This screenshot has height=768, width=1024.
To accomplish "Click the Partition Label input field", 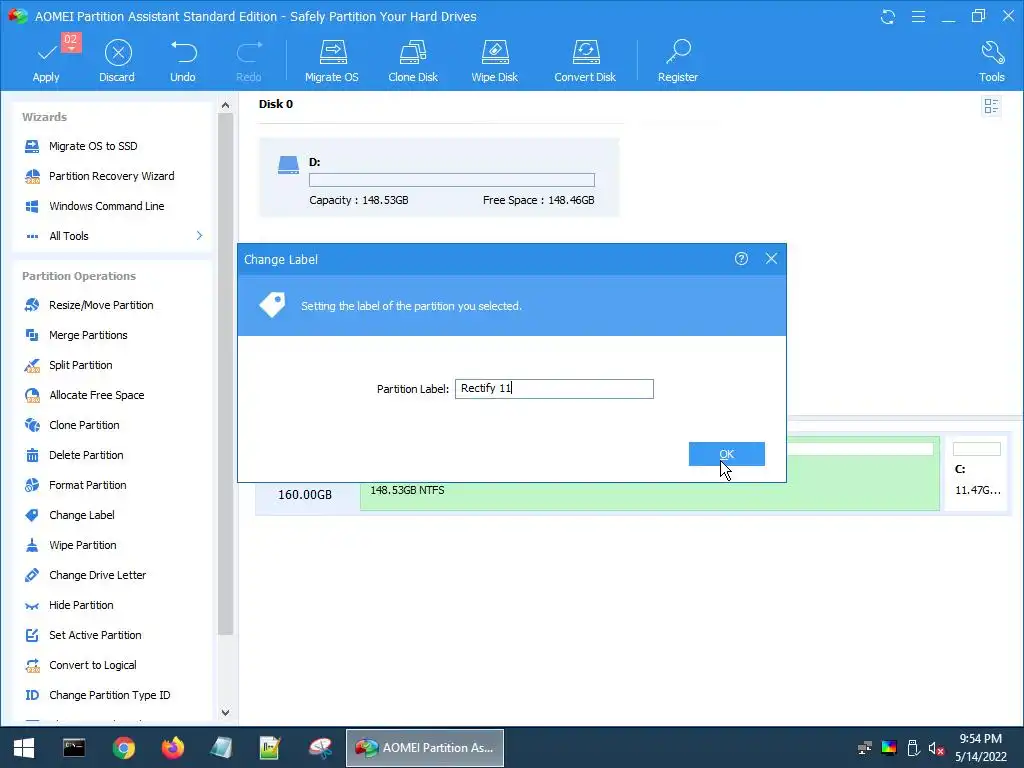I will tap(554, 389).
